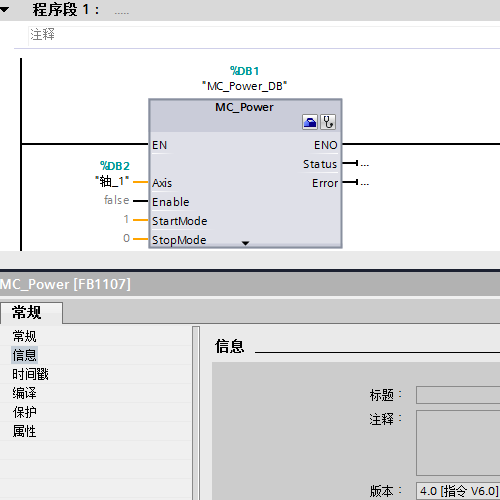Open 属性 properties entry
Viewport: 500px width, 500px height.
pos(24,431)
